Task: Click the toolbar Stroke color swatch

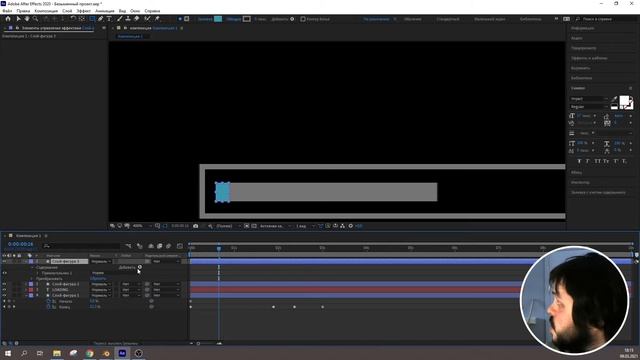Action: [x=247, y=19]
